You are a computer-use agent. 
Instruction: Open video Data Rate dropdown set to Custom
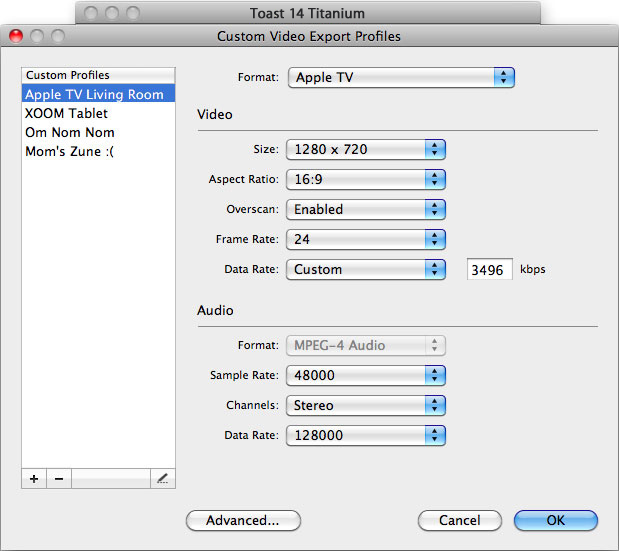tap(365, 269)
